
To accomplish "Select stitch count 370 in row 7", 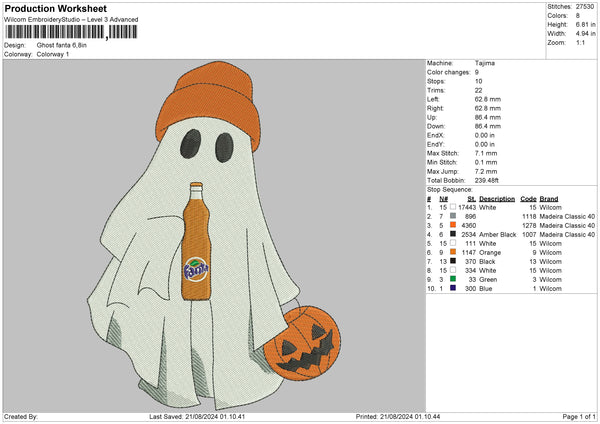I will pos(471,261).
